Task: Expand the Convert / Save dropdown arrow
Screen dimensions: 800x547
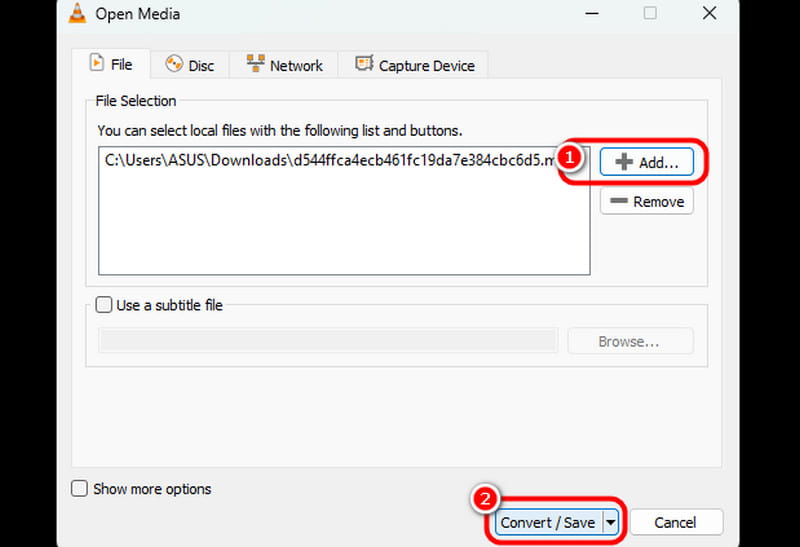Action: pos(609,522)
